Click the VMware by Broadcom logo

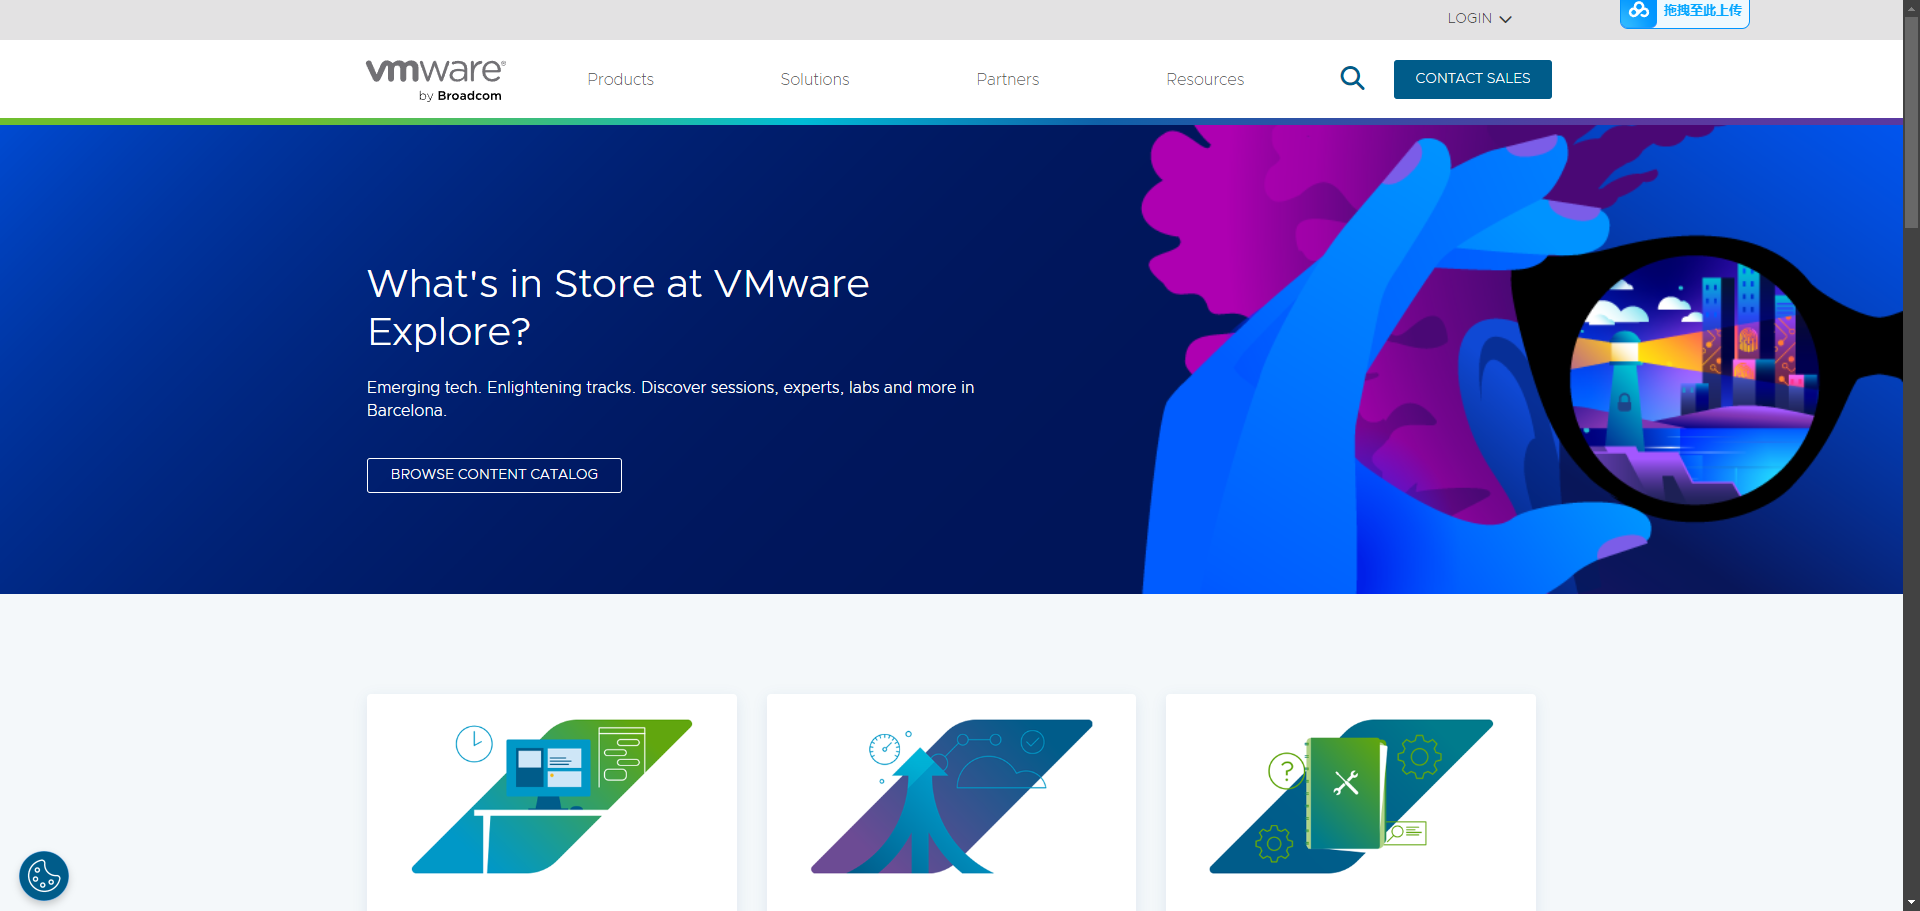coord(435,80)
